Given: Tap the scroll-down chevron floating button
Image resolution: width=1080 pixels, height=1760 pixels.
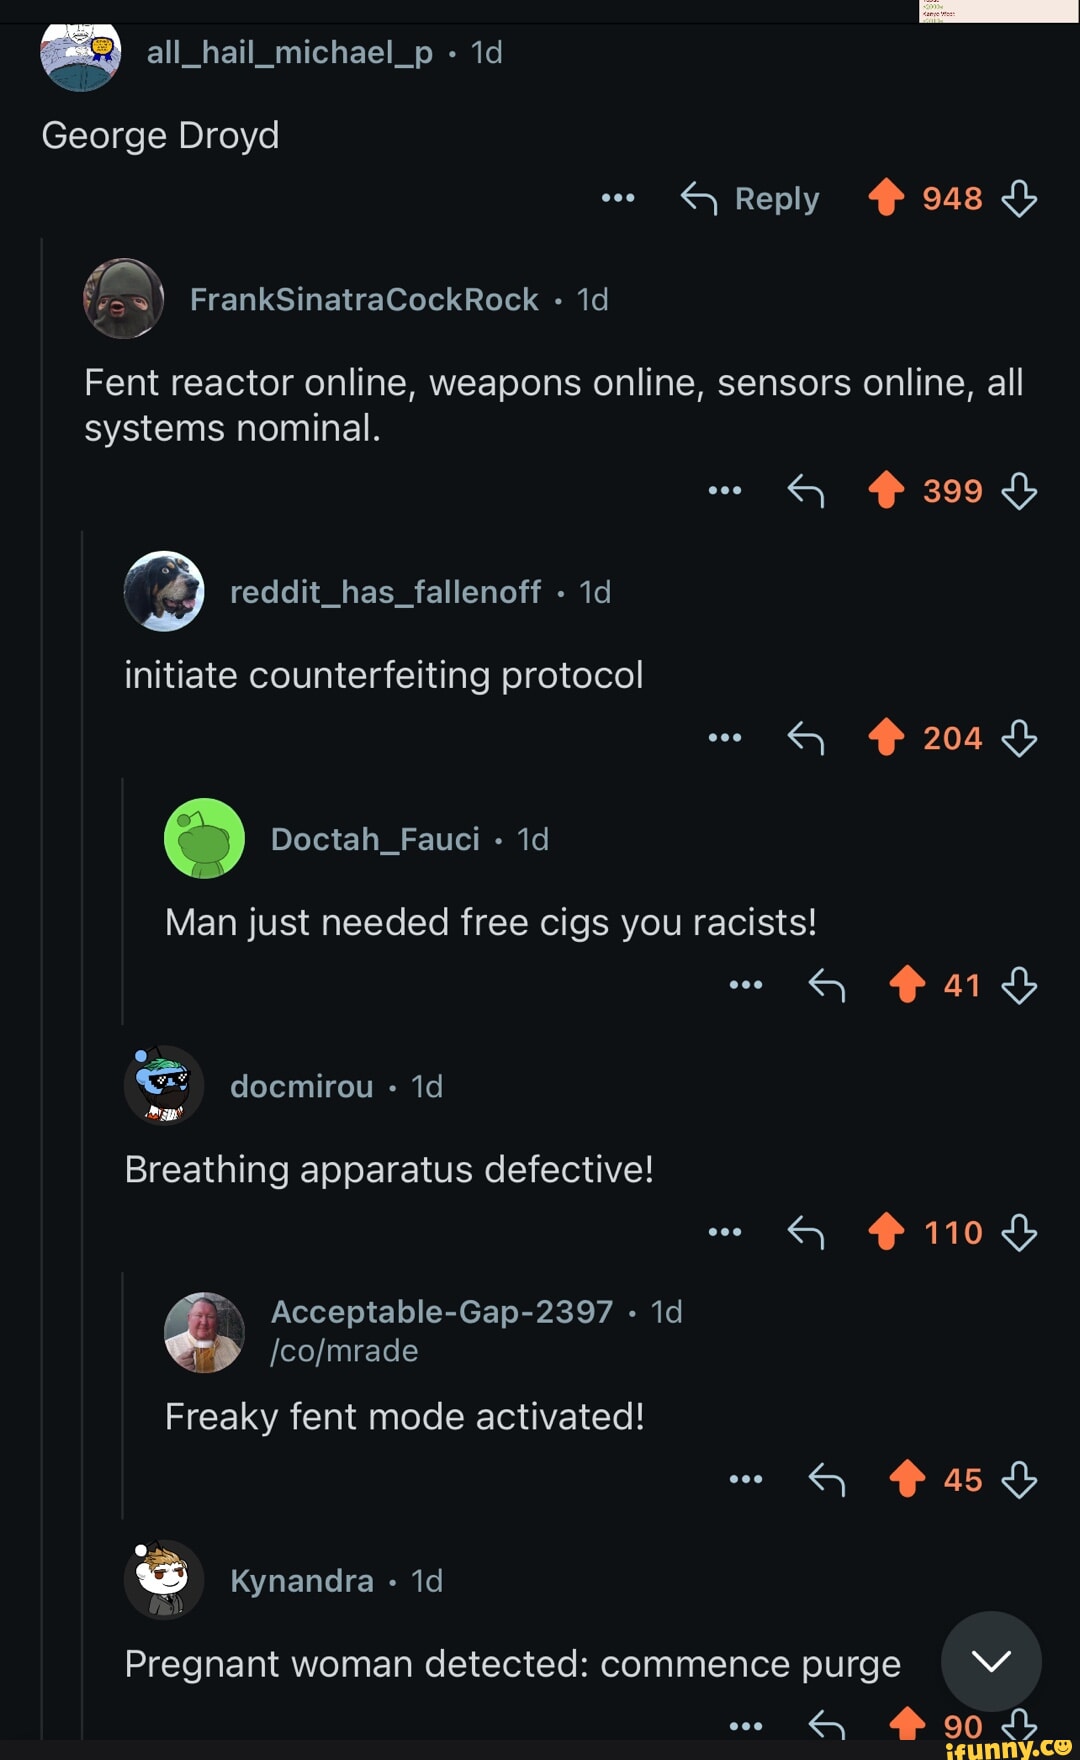Looking at the screenshot, I should click(x=991, y=1661).
